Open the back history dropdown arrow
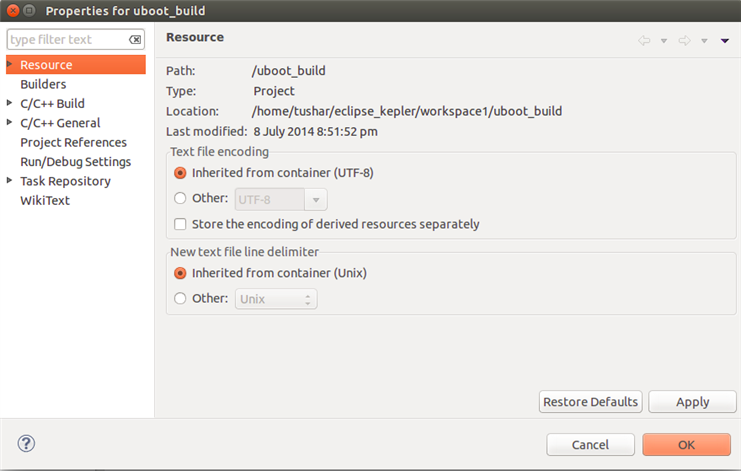 coord(664,41)
